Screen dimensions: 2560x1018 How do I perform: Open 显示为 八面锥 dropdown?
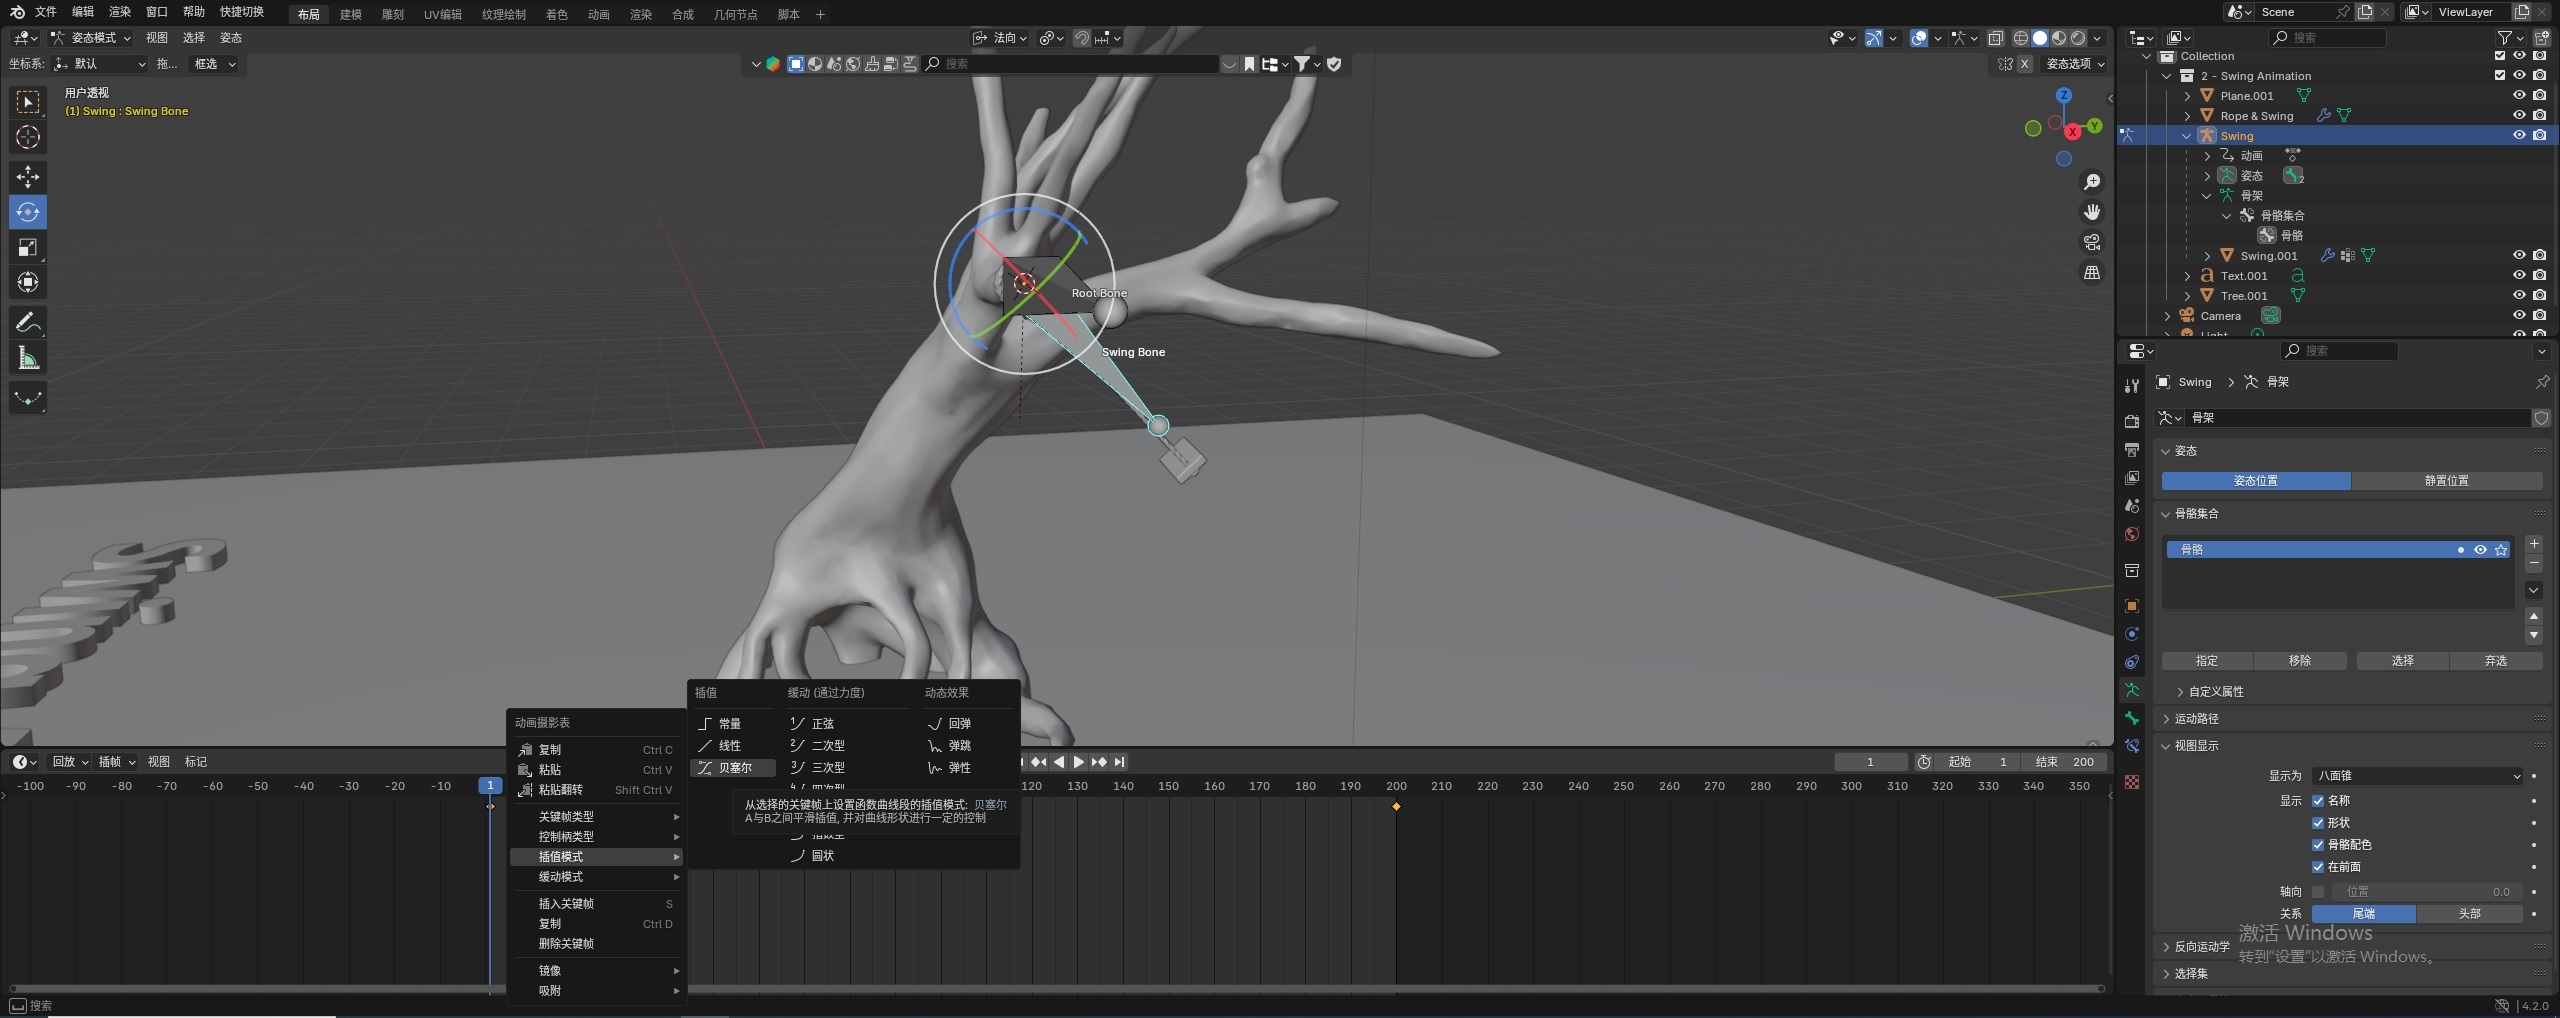pos(2417,776)
